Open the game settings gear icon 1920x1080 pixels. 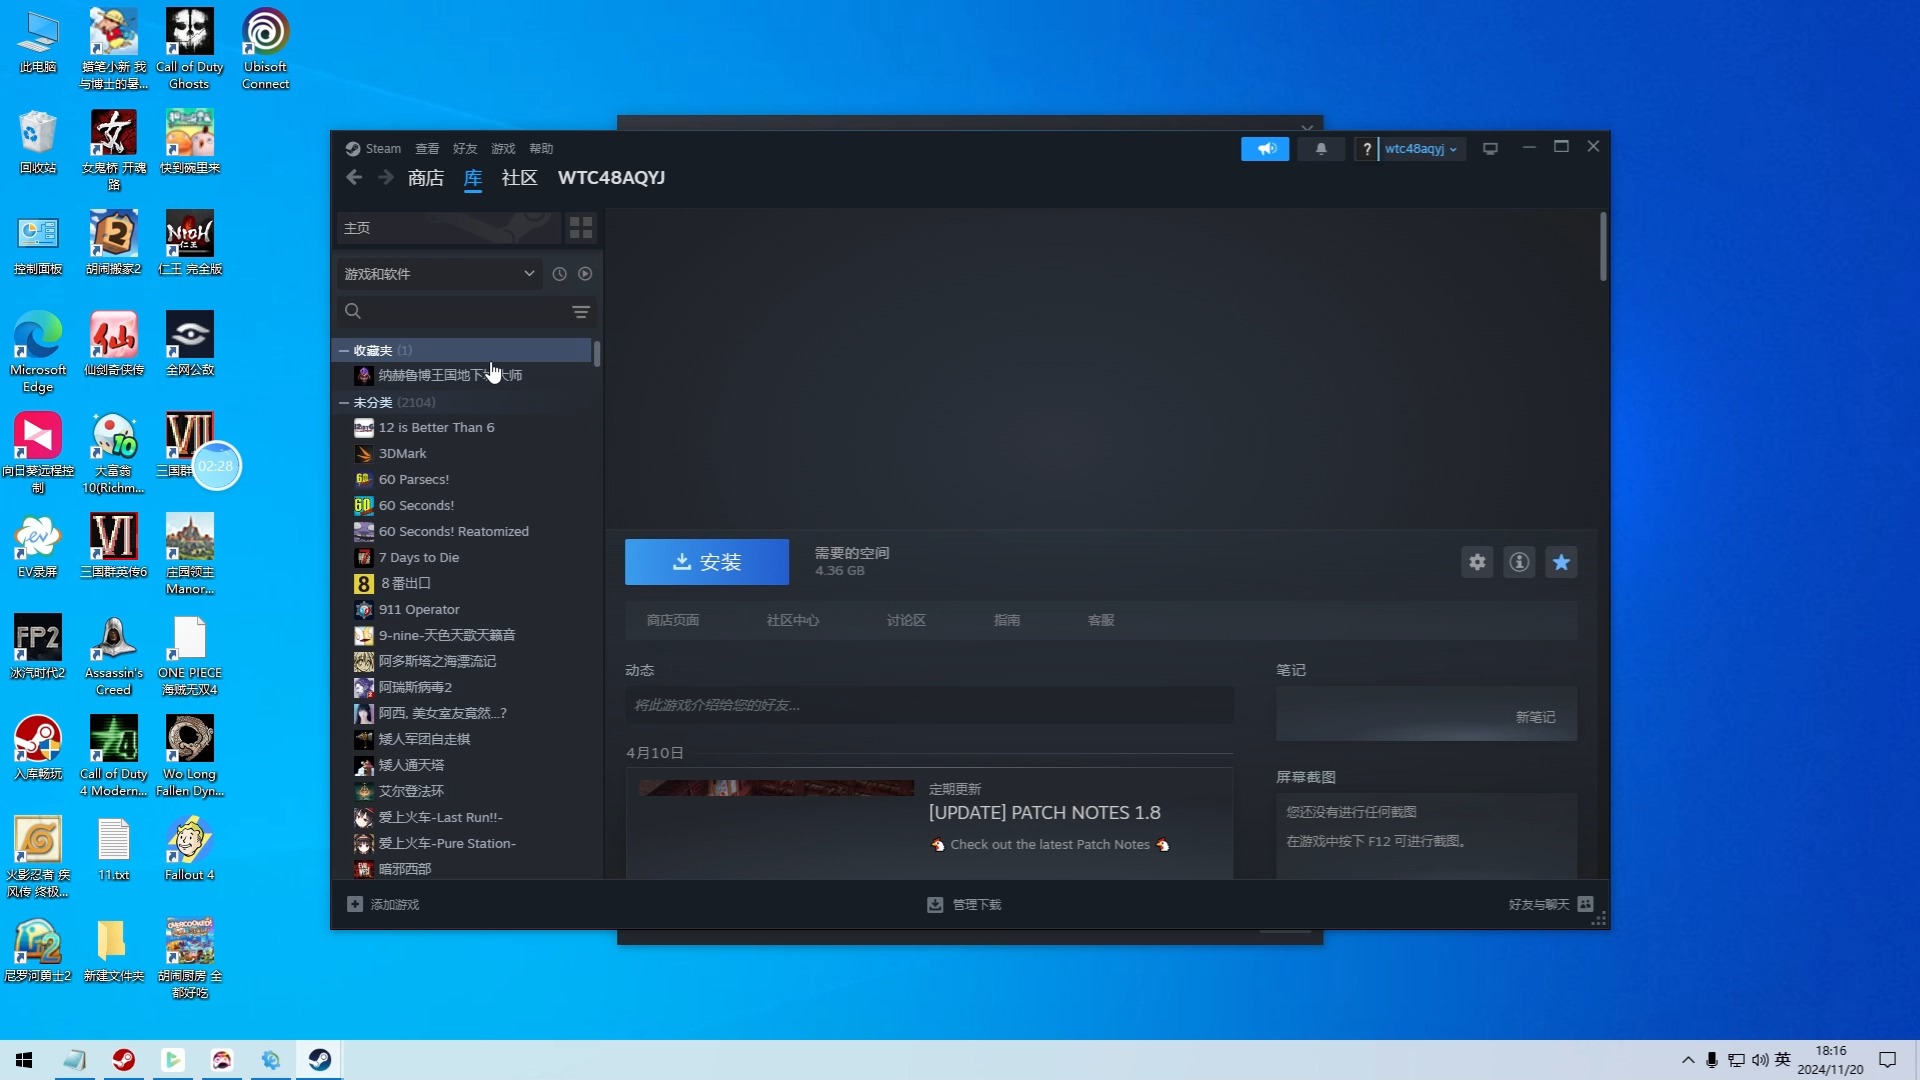coord(1477,562)
